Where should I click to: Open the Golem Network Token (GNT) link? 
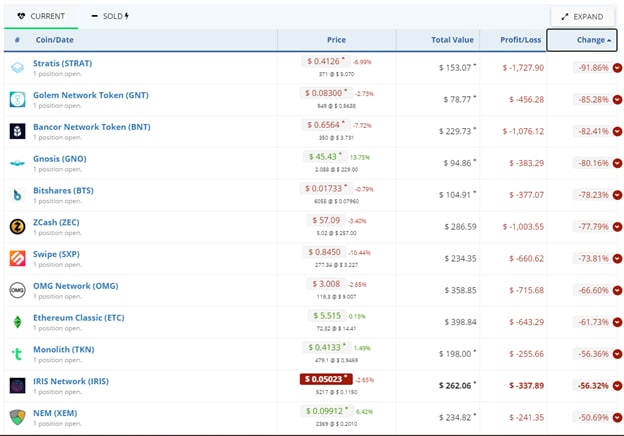click(91, 95)
